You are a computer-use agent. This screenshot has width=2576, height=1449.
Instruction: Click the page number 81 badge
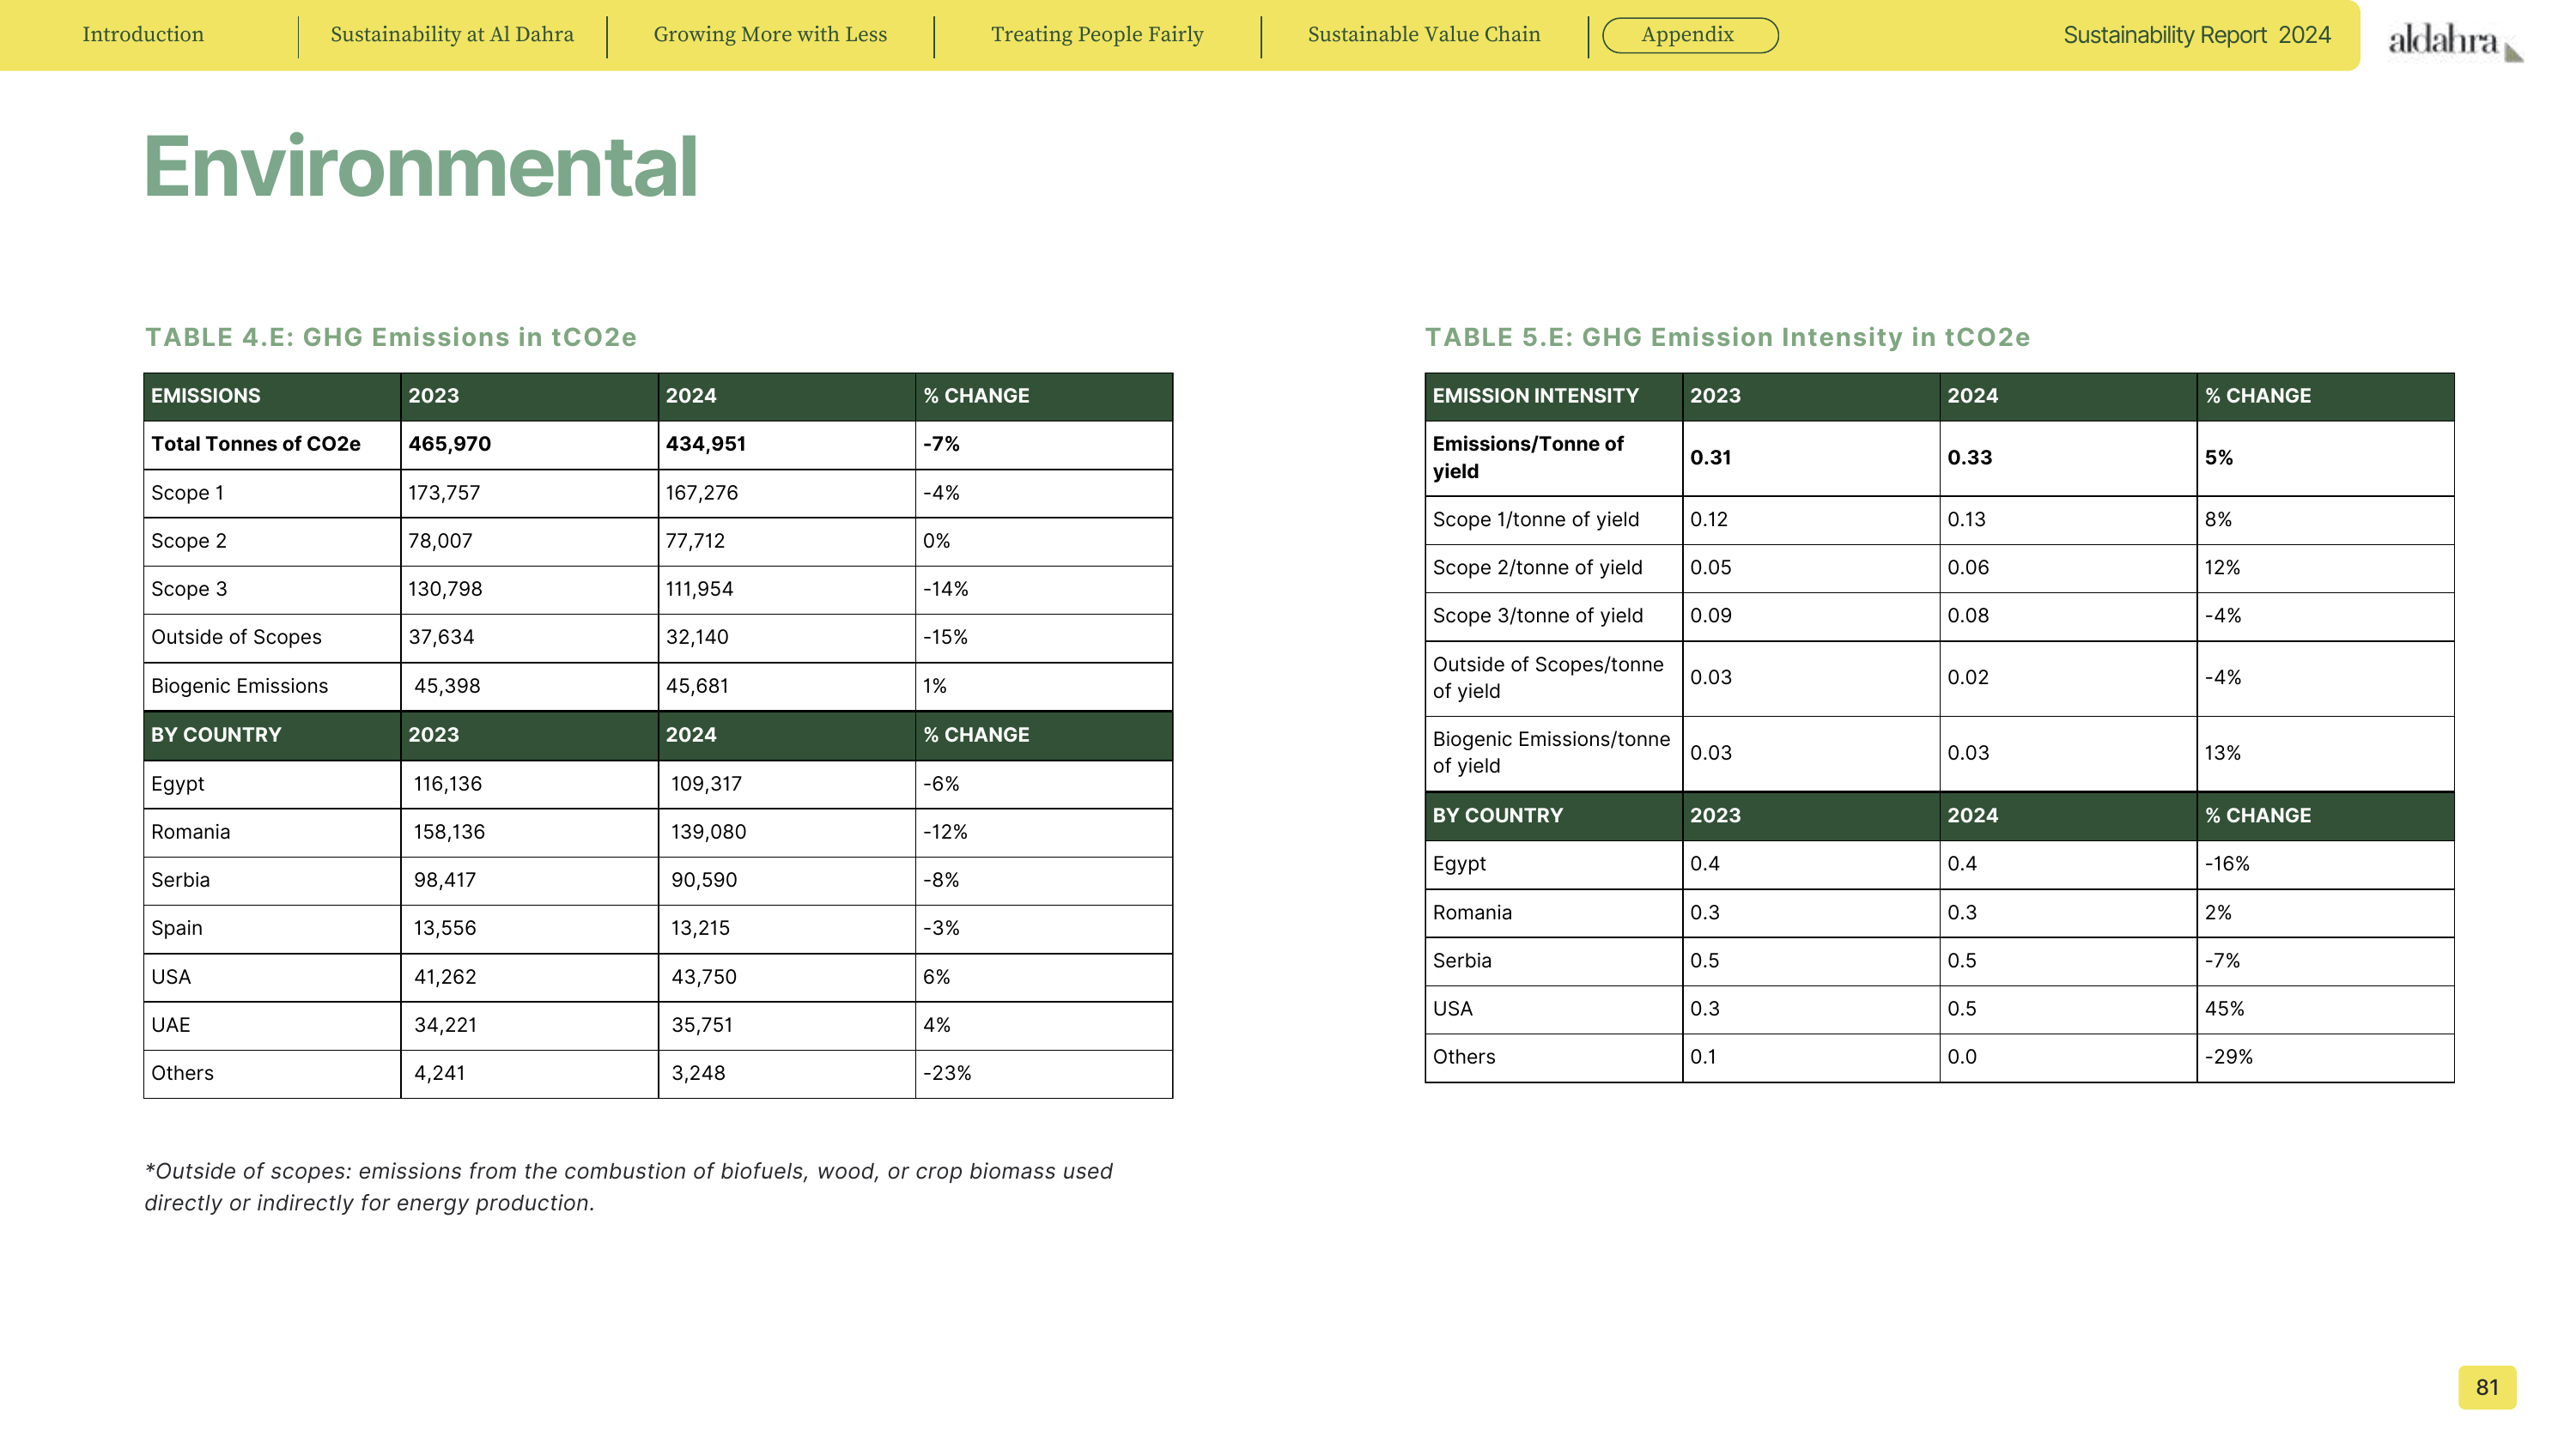(x=2487, y=1387)
